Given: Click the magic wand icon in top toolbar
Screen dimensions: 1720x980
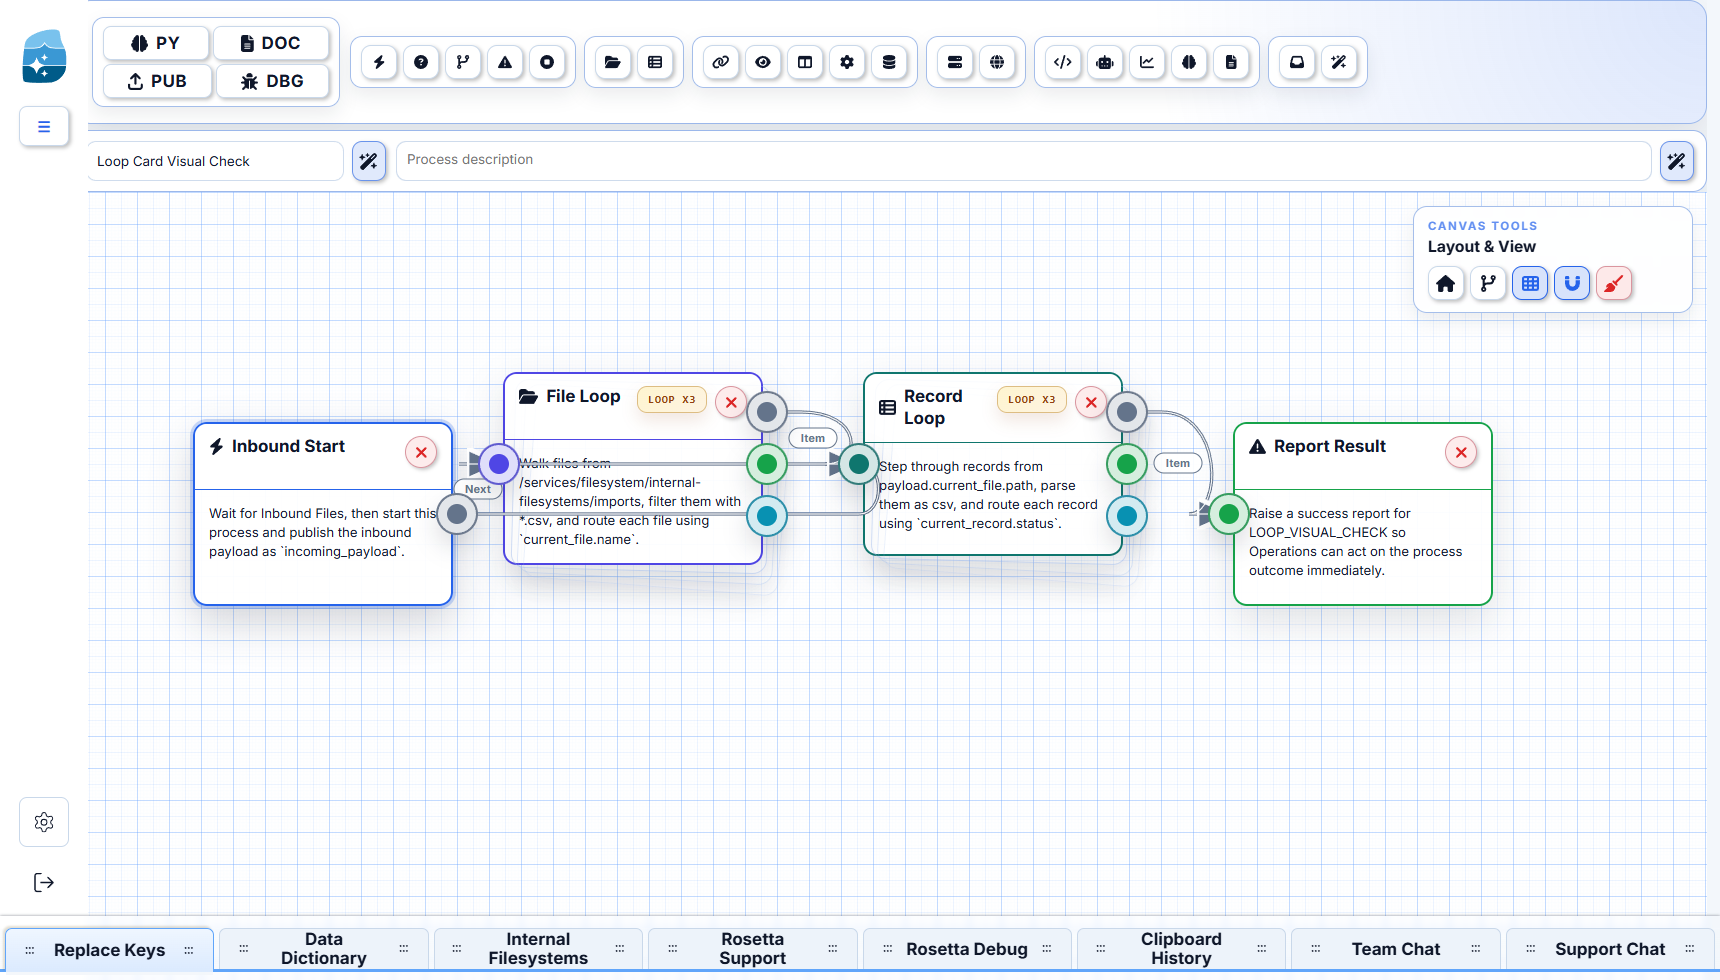Looking at the screenshot, I should [1339, 62].
